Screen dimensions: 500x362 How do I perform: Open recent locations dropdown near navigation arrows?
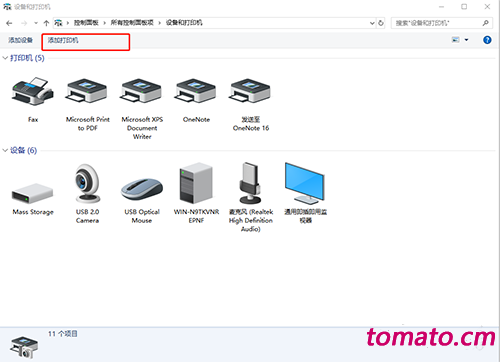coord(36,23)
